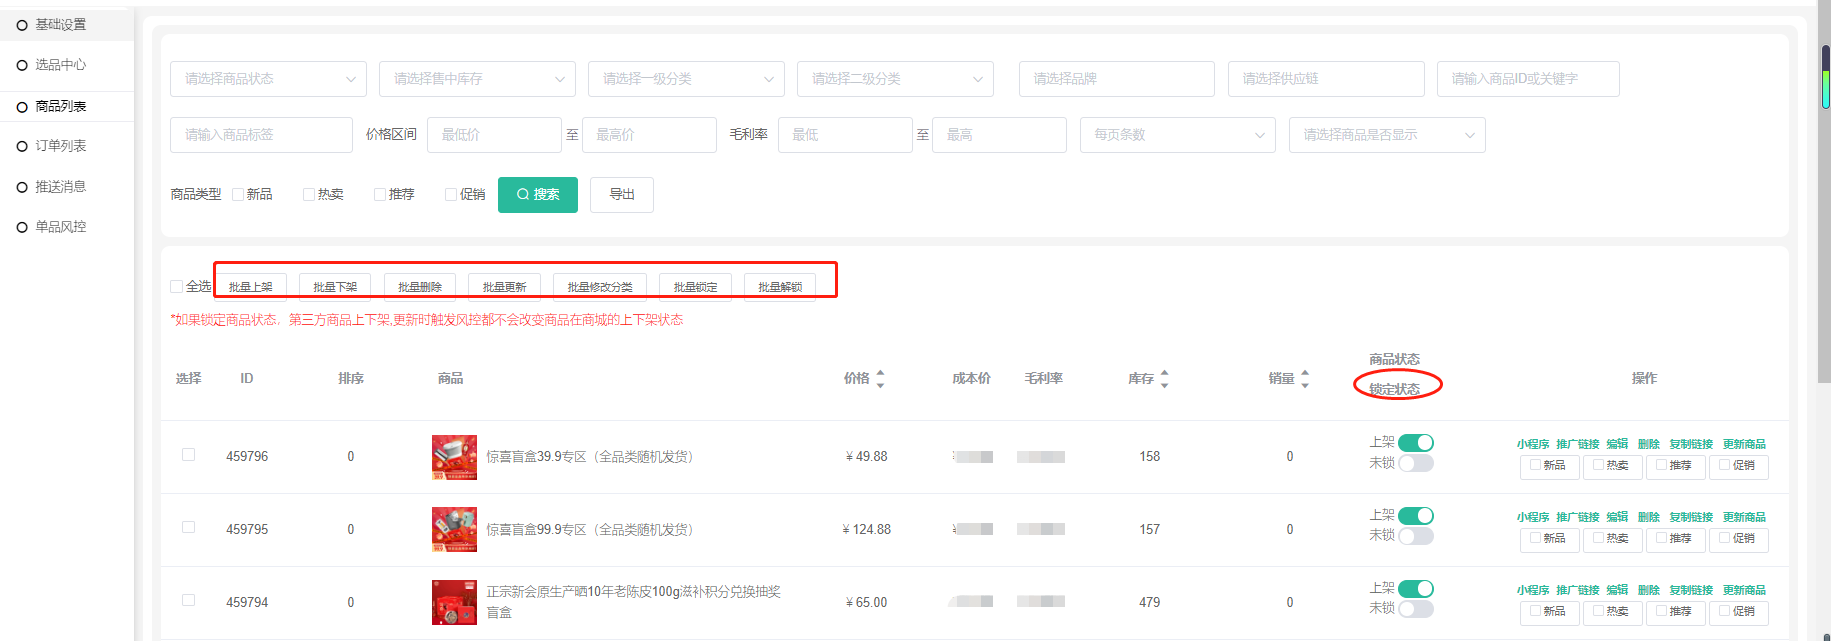This screenshot has height=641, width=1831.
Task: Click the 毛利率 最低 field
Action: coord(845,135)
